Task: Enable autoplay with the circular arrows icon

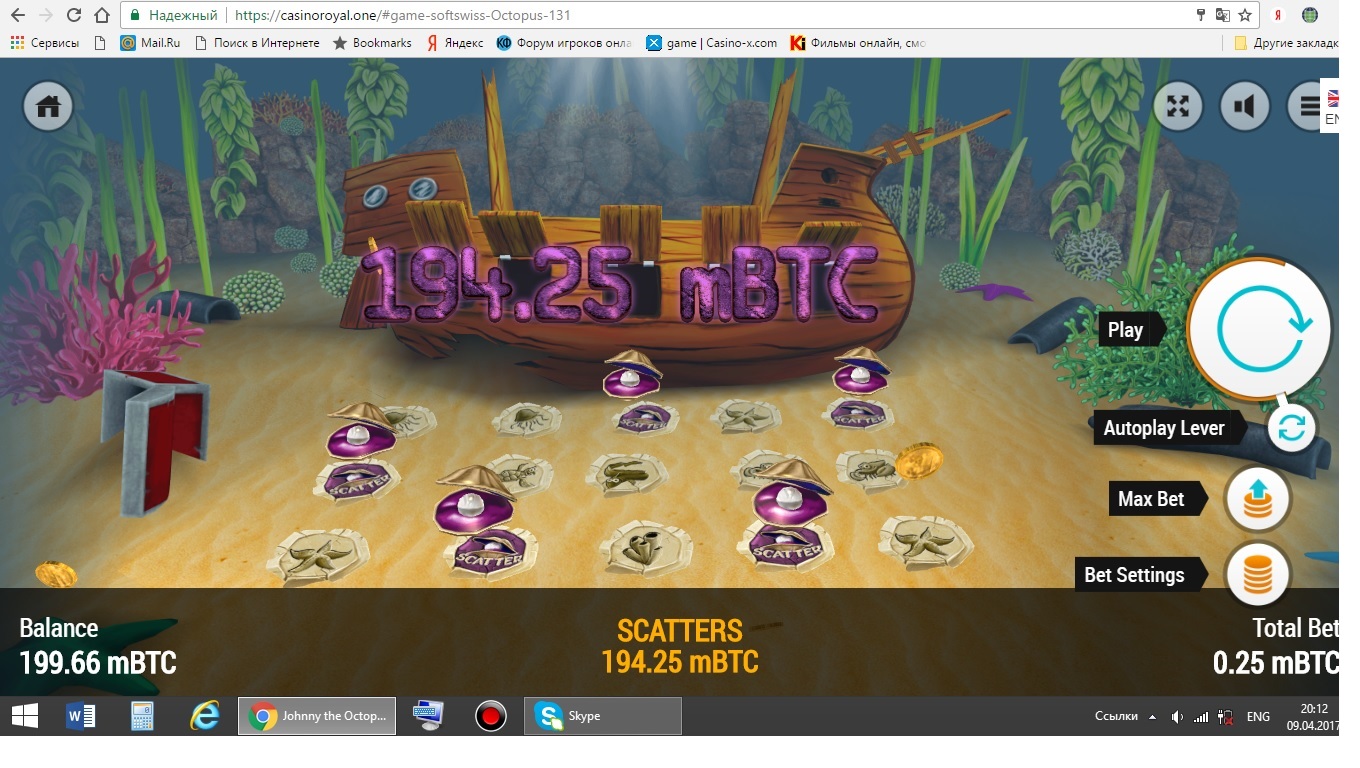Action: point(1291,429)
